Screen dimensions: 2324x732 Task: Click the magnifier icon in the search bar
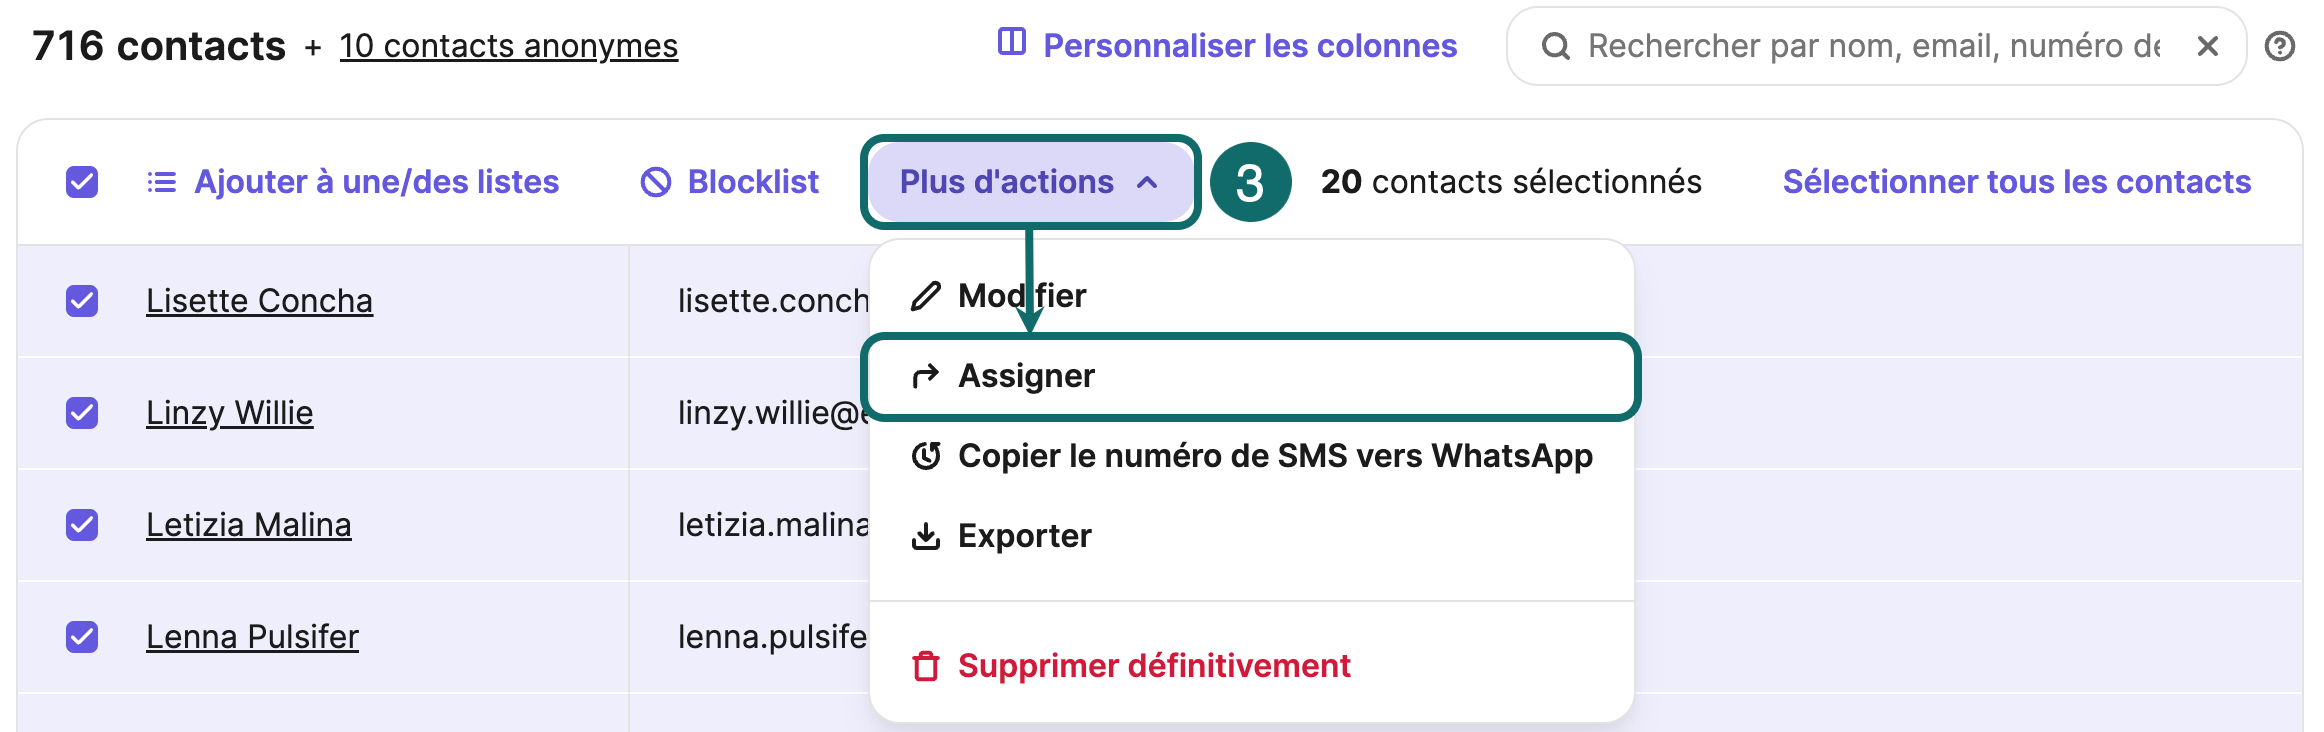(x=1556, y=46)
